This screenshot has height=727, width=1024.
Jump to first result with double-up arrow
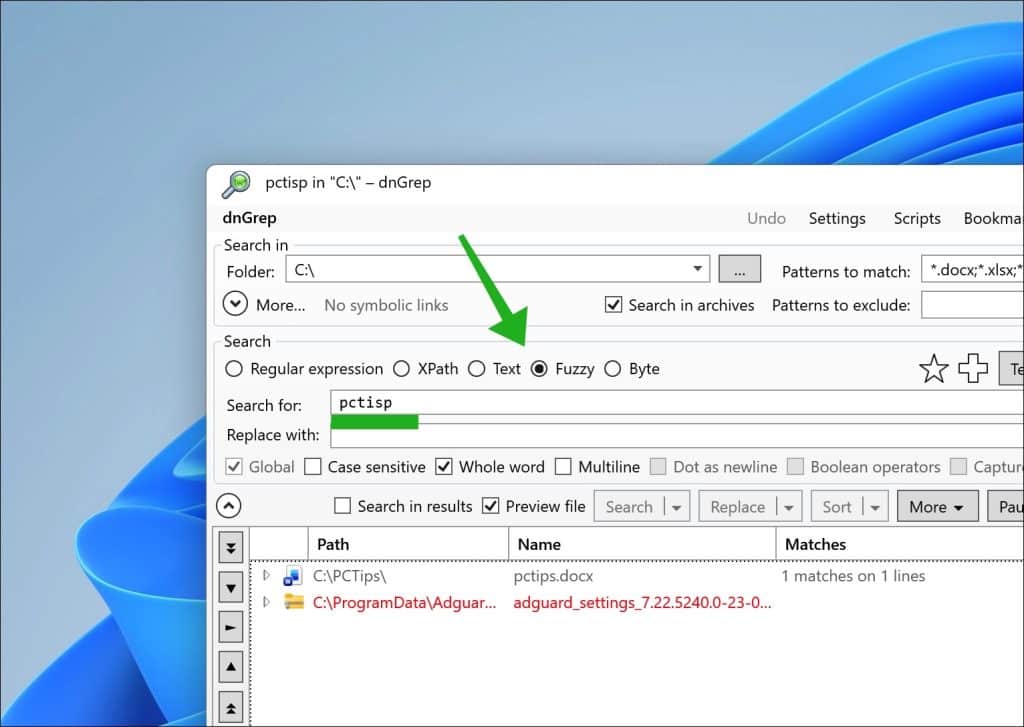[231, 707]
